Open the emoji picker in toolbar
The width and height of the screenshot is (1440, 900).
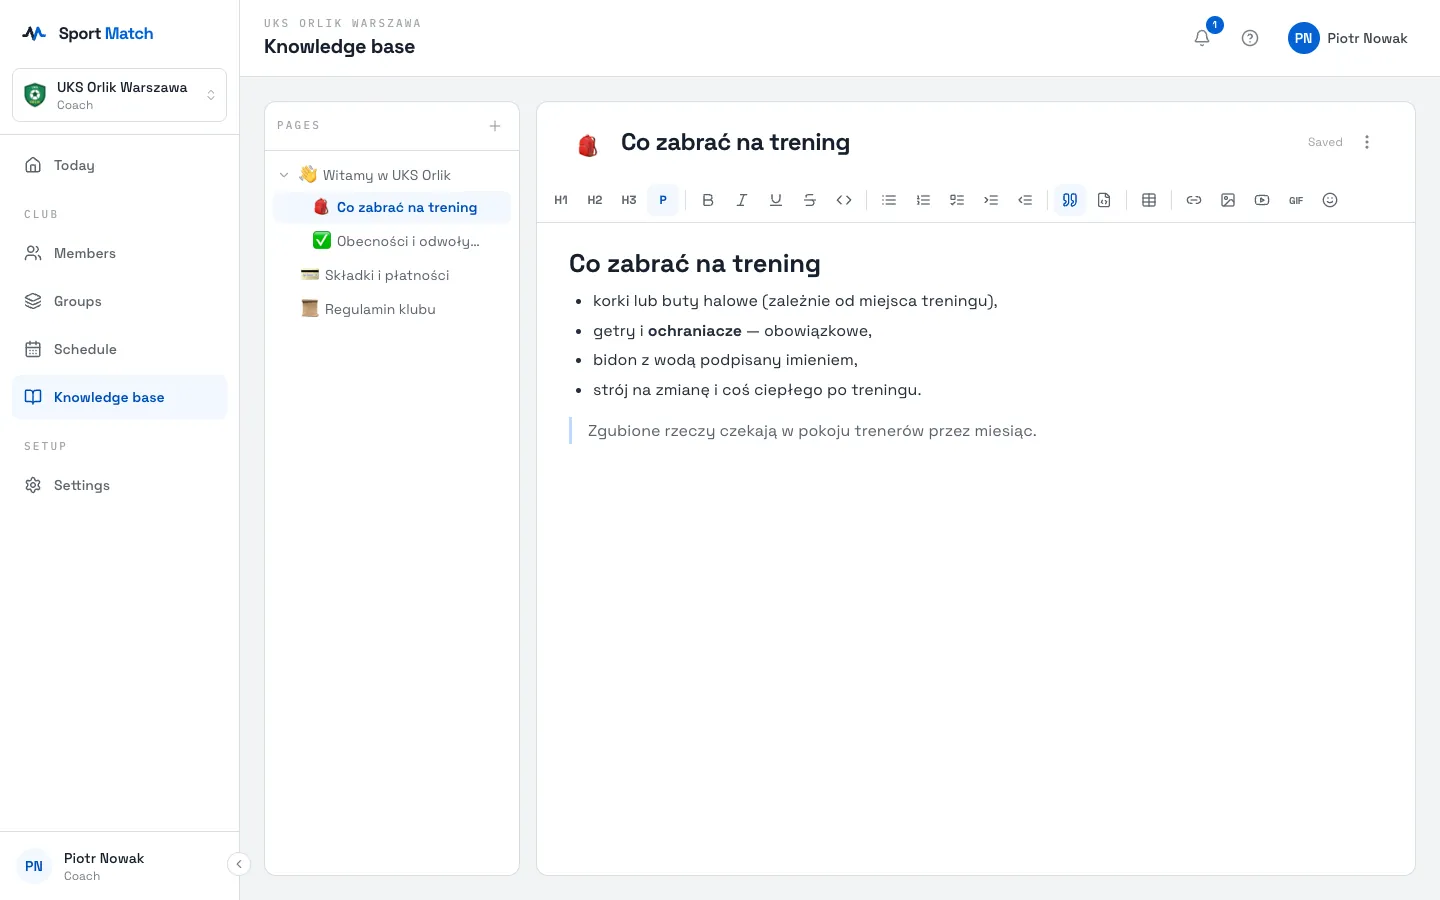pyautogui.click(x=1330, y=200)
